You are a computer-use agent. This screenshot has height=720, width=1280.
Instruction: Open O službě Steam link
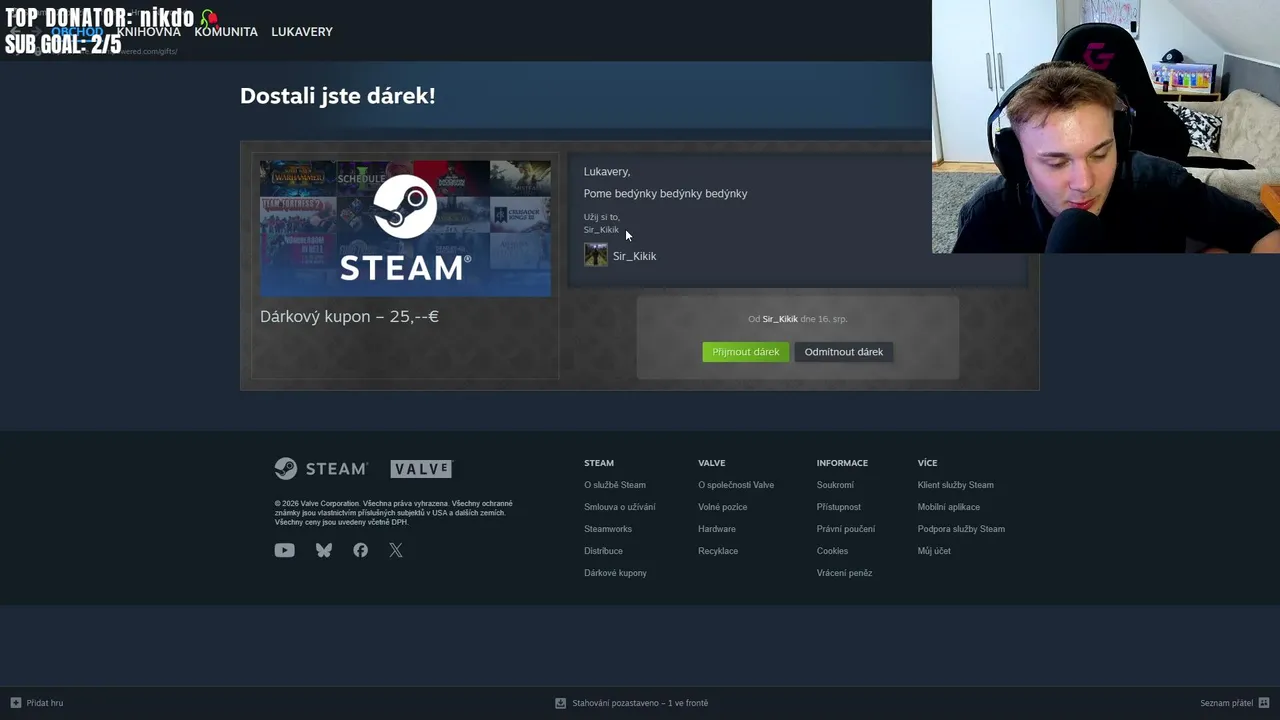coord(615,485)
